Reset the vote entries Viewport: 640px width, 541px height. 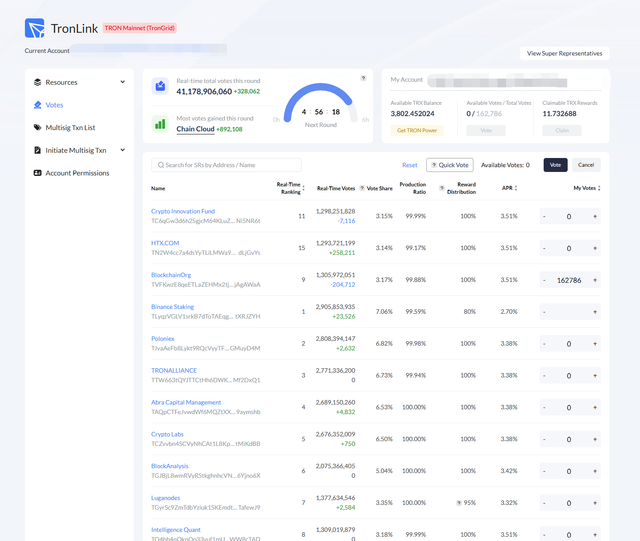pos(409,165)
